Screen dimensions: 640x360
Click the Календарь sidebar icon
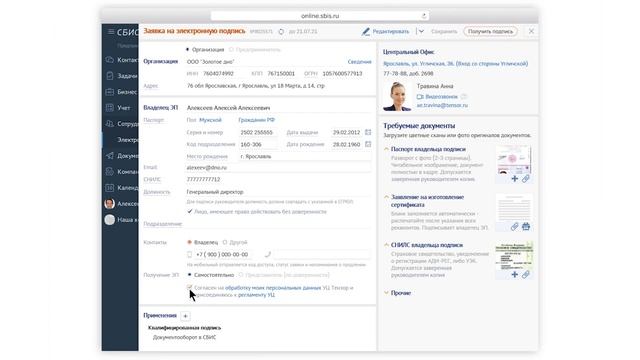pyautogui.click(x=109, y=188)
